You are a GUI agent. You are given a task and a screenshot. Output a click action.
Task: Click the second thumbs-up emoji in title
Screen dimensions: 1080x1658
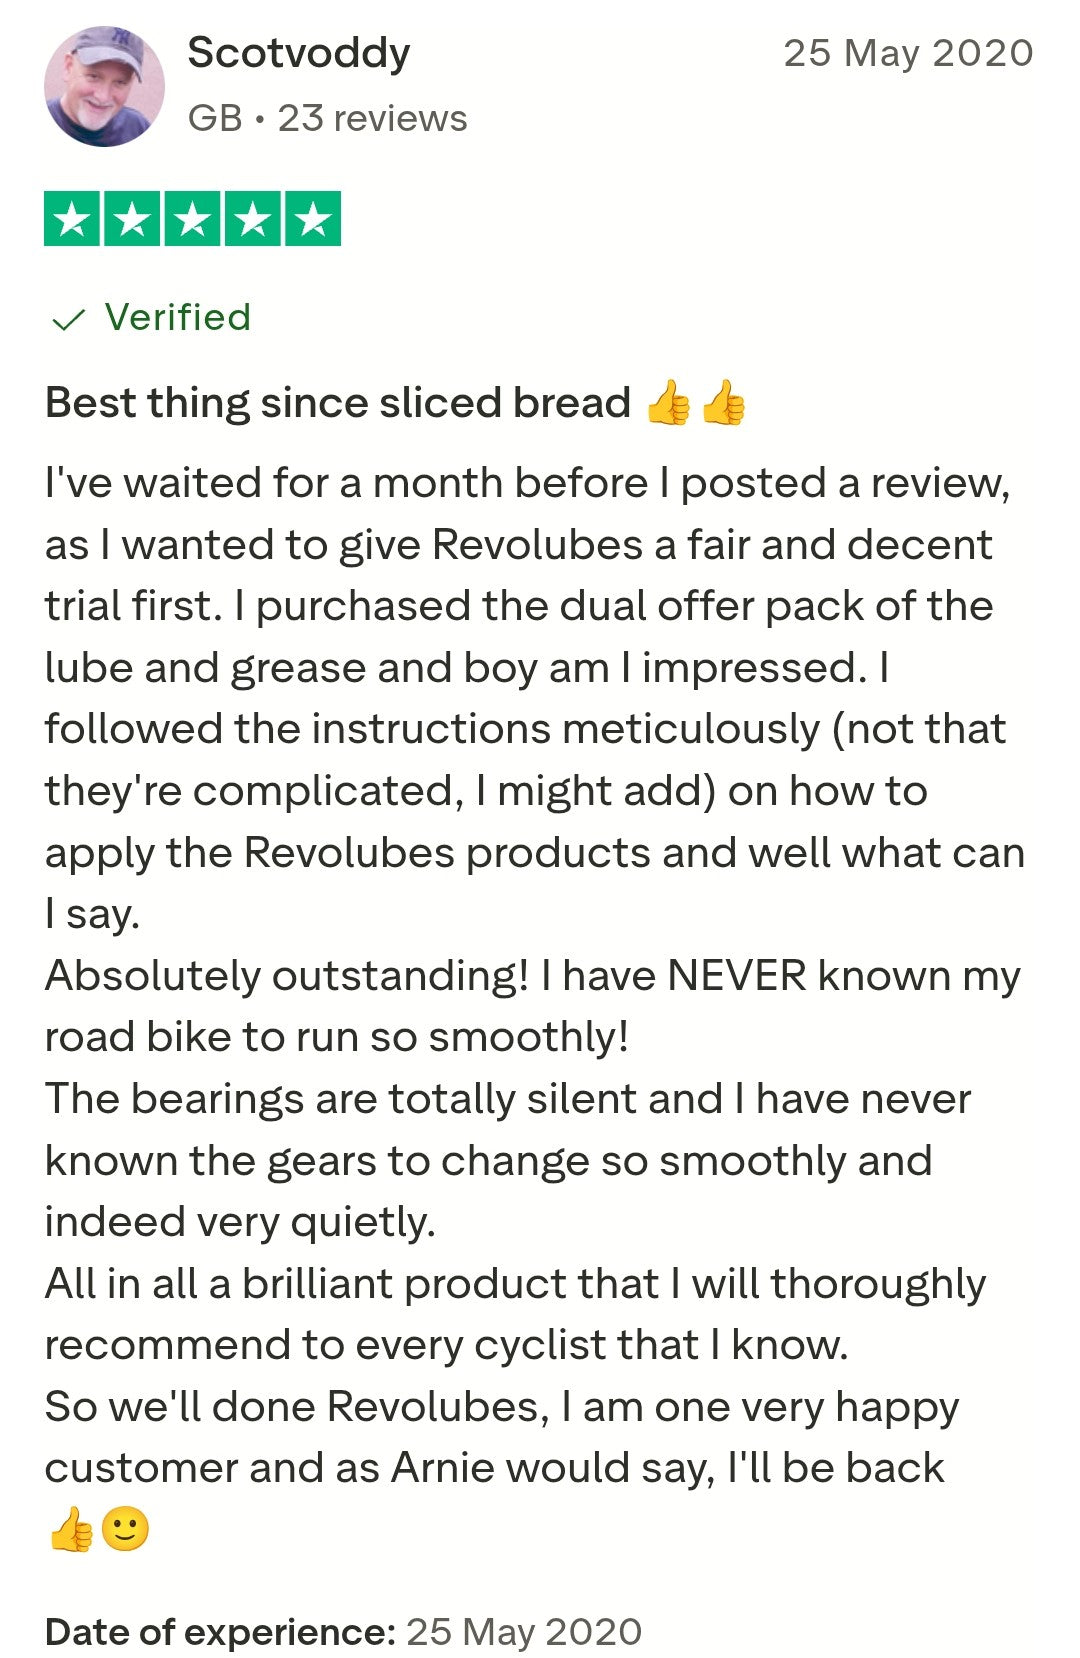723,404
